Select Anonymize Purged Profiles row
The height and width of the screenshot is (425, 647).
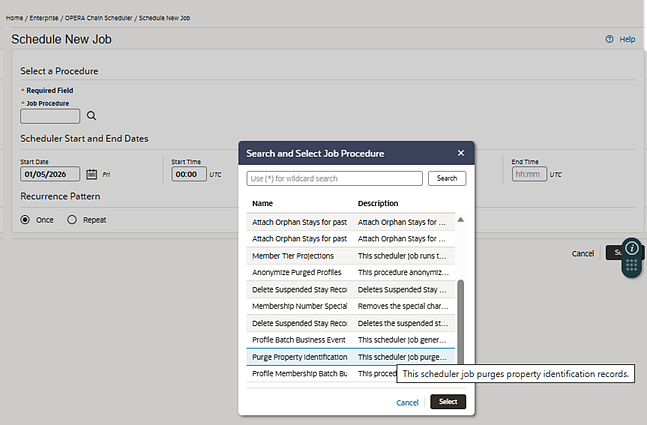point(351,273)
